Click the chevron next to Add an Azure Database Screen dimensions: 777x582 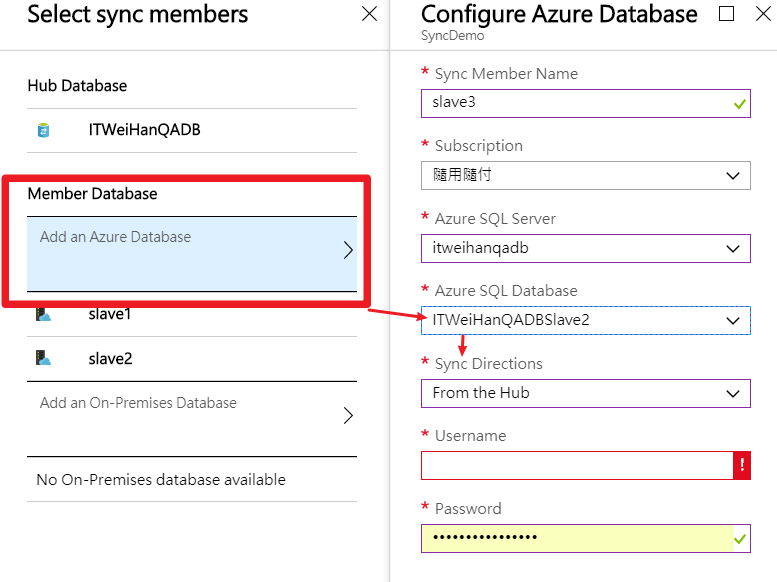[x=348, y=250]
